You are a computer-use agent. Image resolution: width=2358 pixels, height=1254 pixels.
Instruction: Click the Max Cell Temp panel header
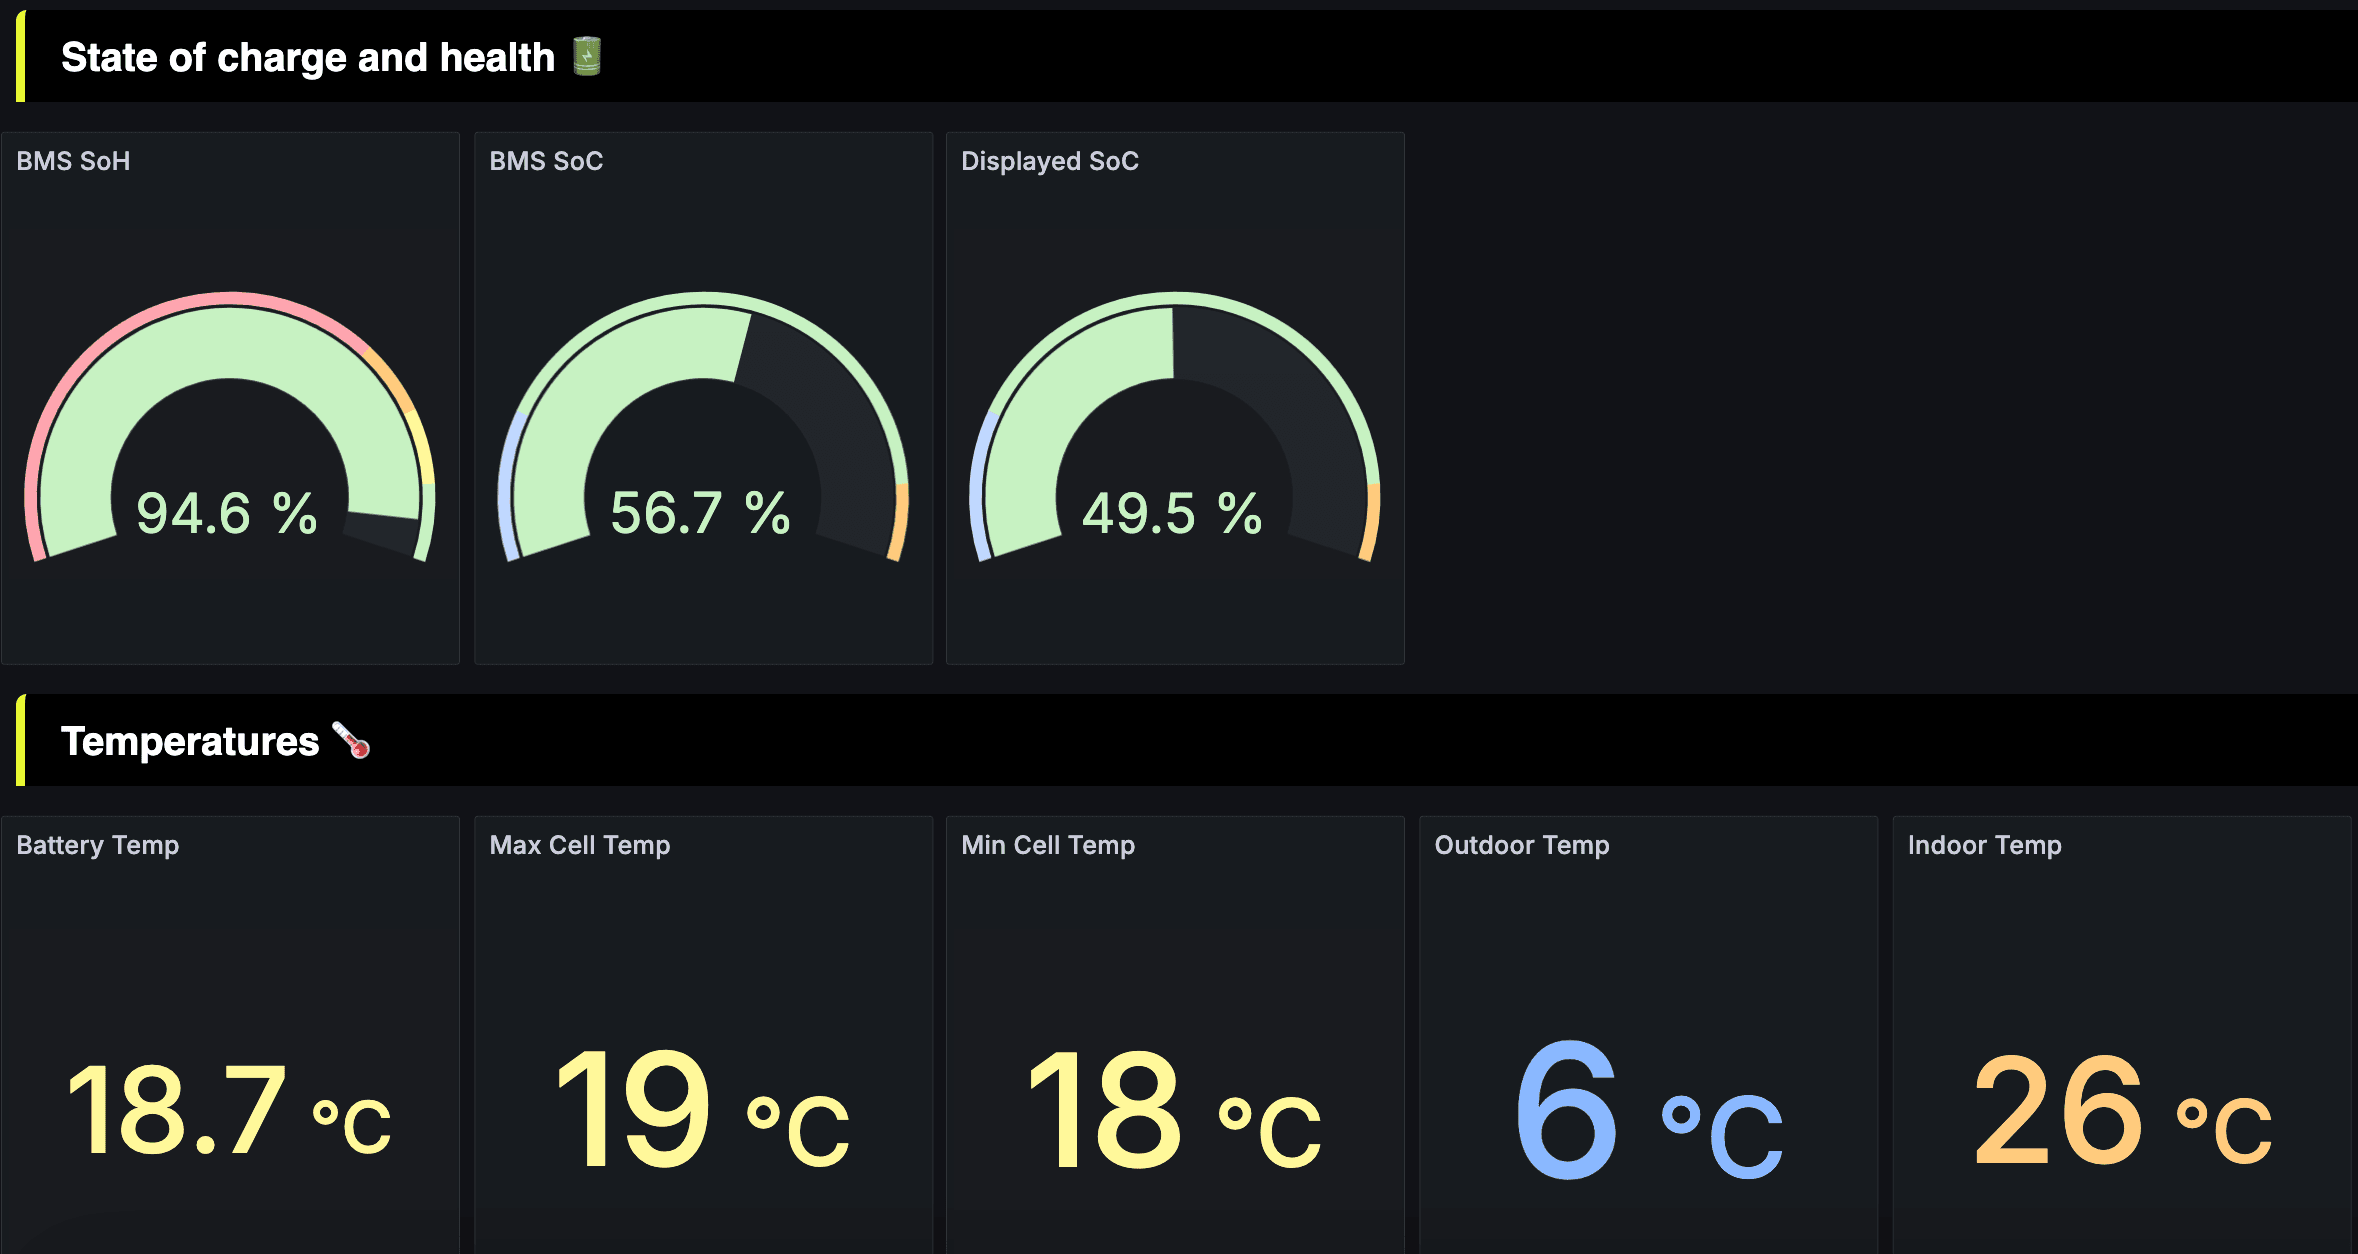(x=579, y=844)
